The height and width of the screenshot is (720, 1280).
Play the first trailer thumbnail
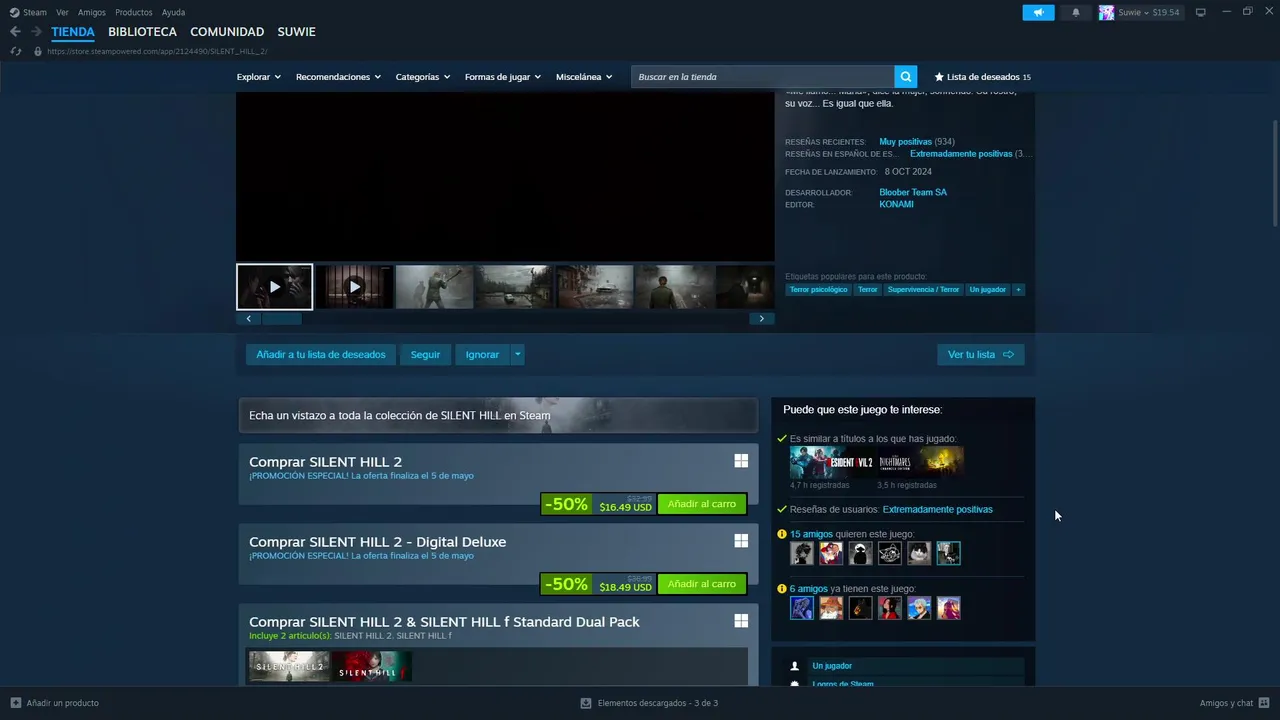click(x=275, y=287)
